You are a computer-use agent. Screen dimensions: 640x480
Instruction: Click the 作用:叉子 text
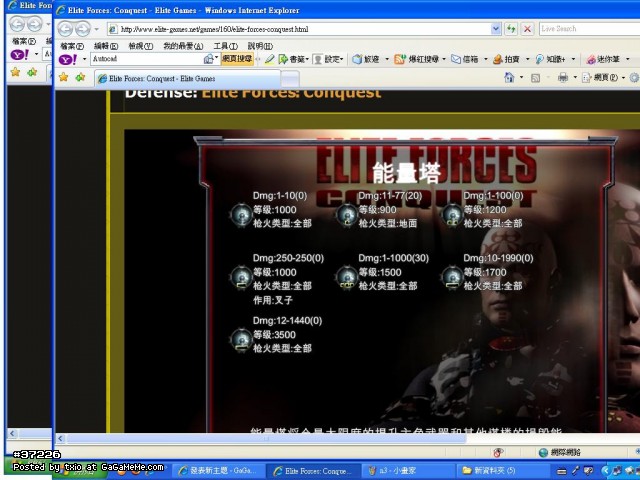coord(273,300)
